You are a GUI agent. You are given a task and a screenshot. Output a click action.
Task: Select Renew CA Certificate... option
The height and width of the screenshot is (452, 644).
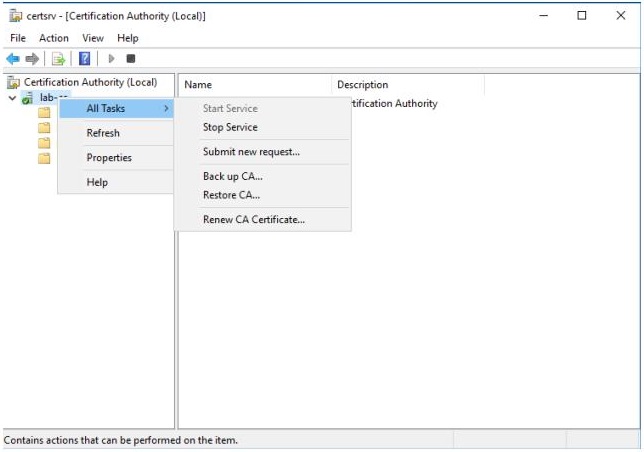coord(263,220)
